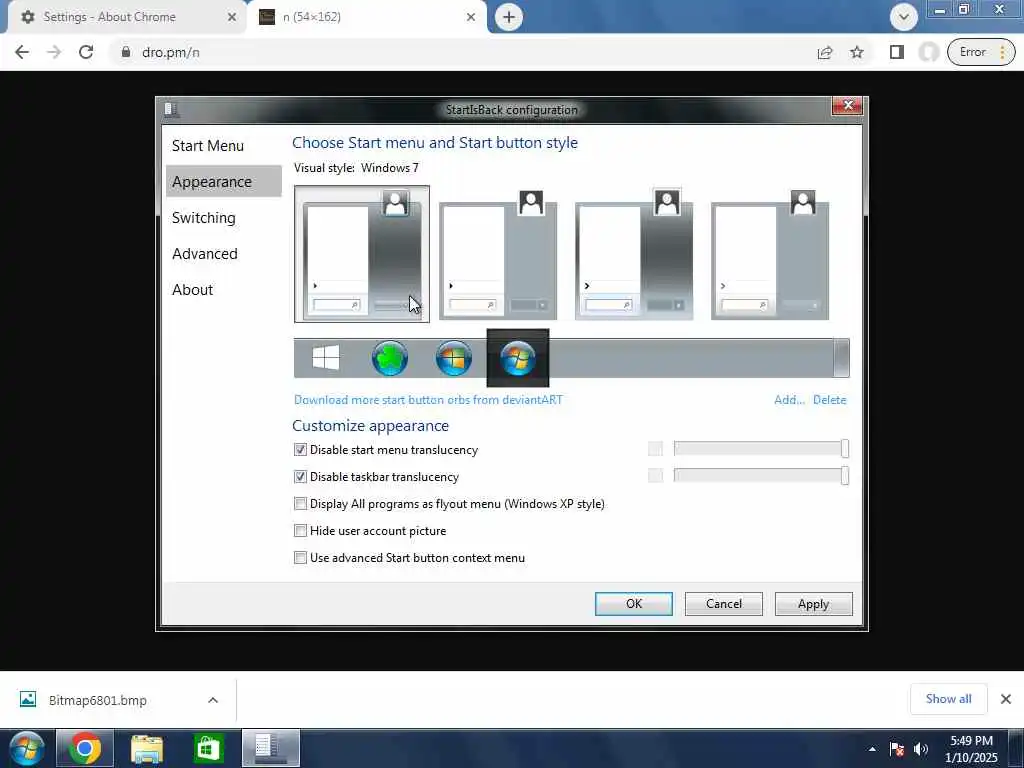Click Show all downloads

948,699
